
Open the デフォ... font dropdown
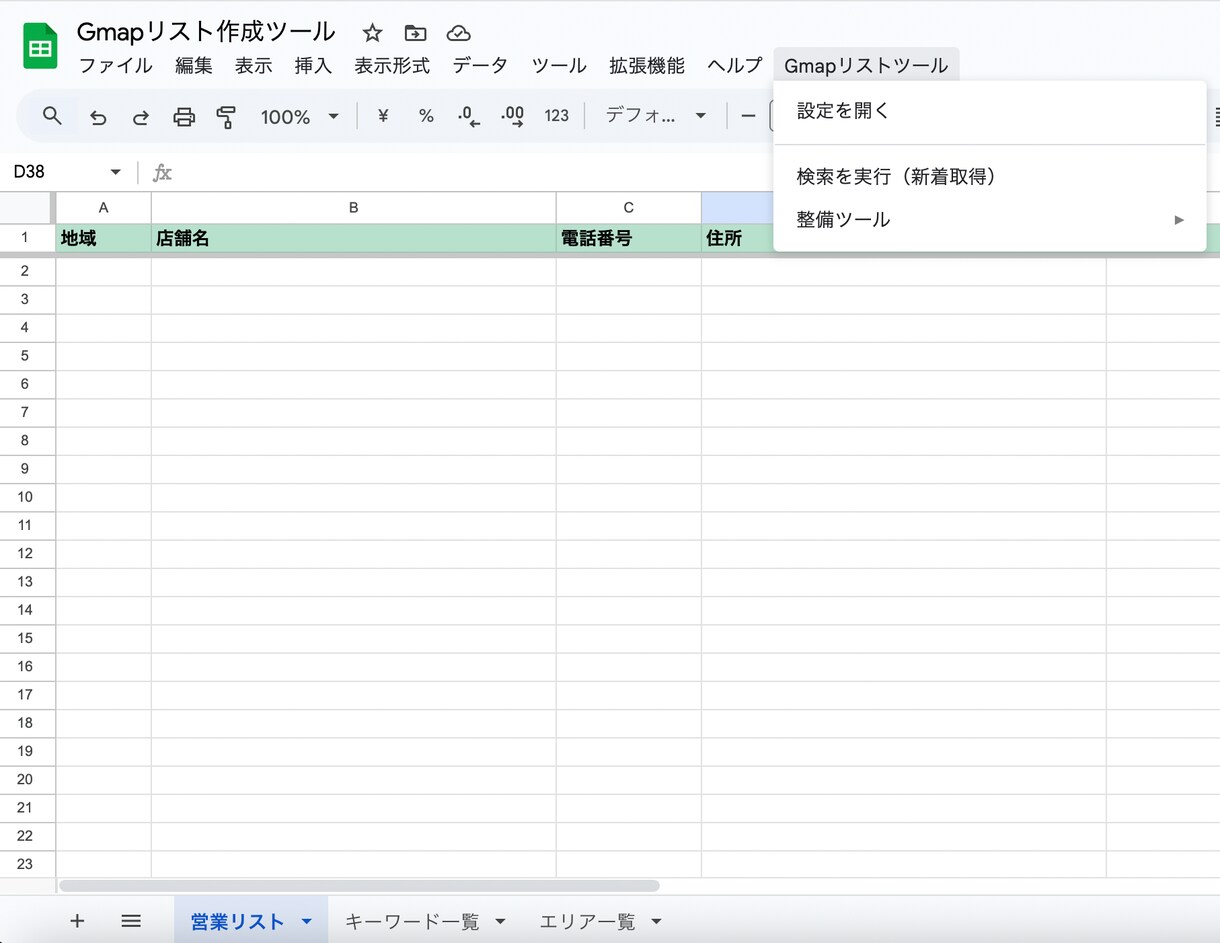[x=656, y=116]
